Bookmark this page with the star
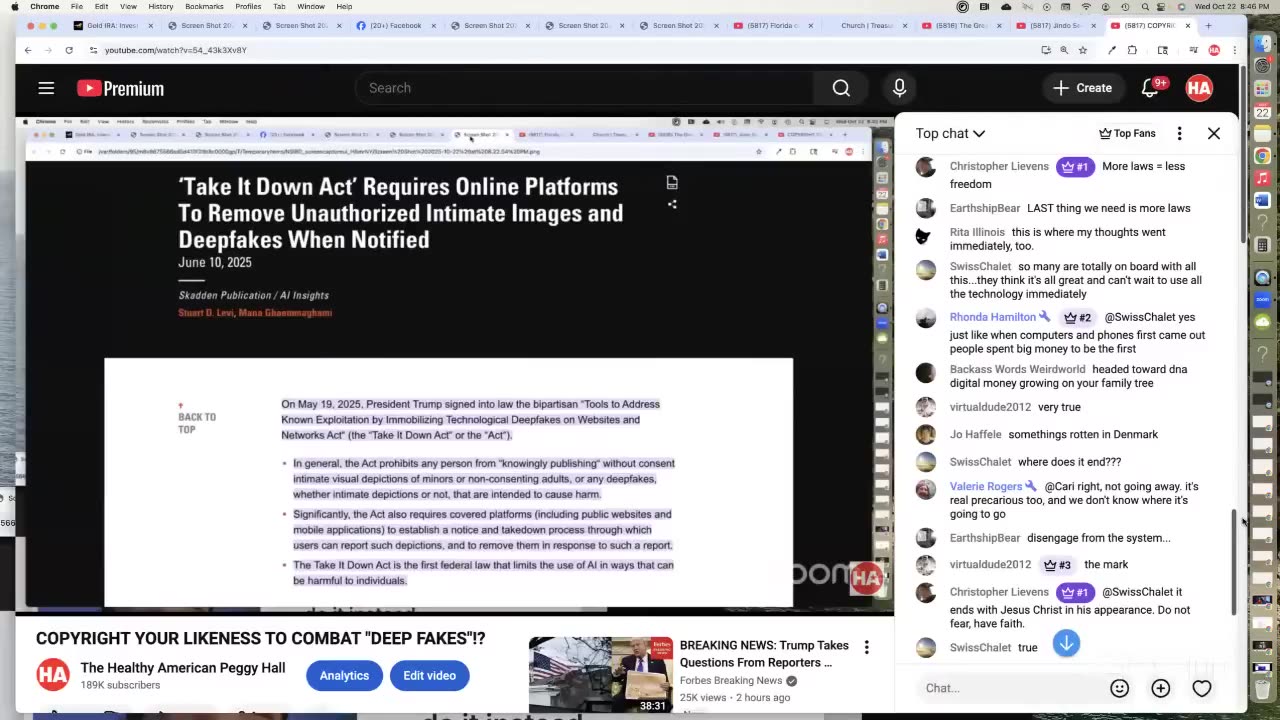This screenshot has width=1280, height=720. [x=1082, y=50]
